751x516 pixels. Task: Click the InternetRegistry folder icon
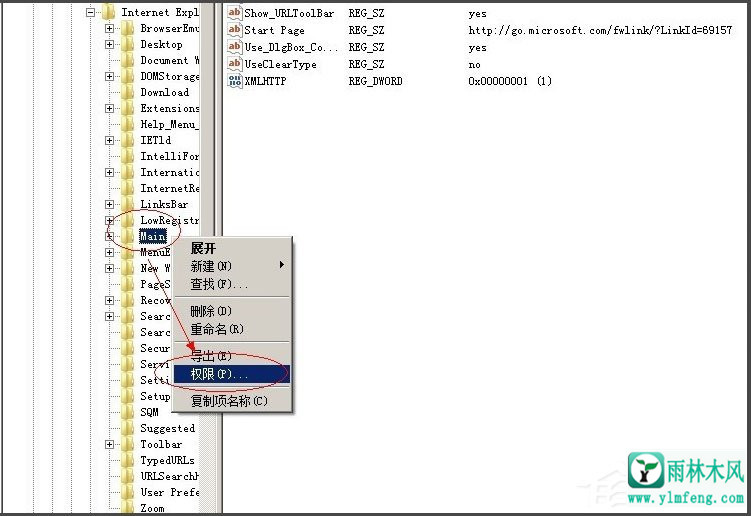(x=127, y=188)
